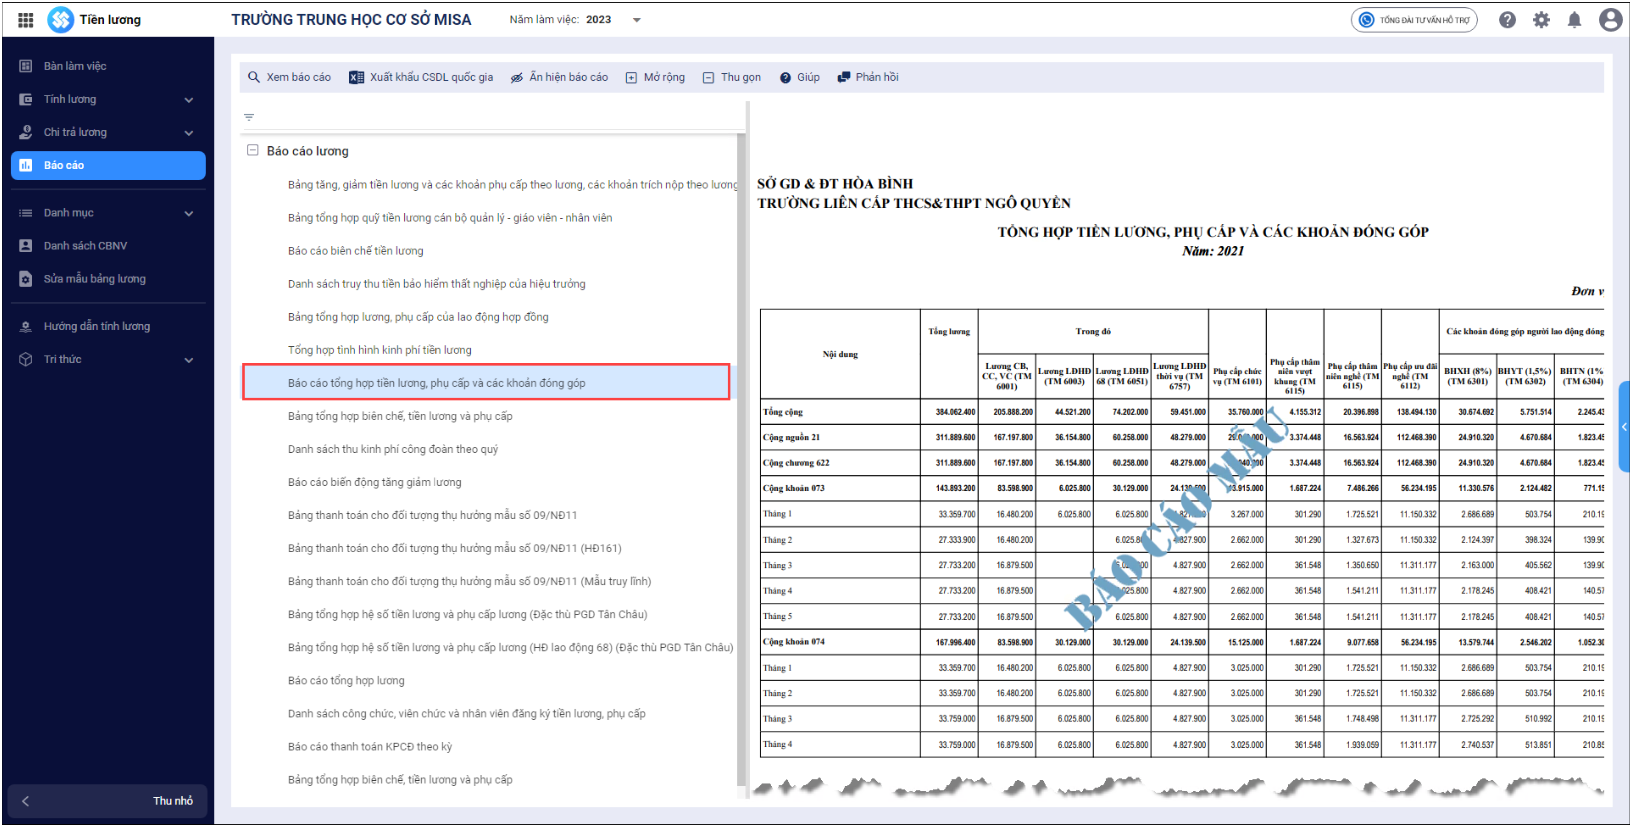Open notifications bell icon
The height and width of the screenshot is (828, 1632).
[1574, 20]
